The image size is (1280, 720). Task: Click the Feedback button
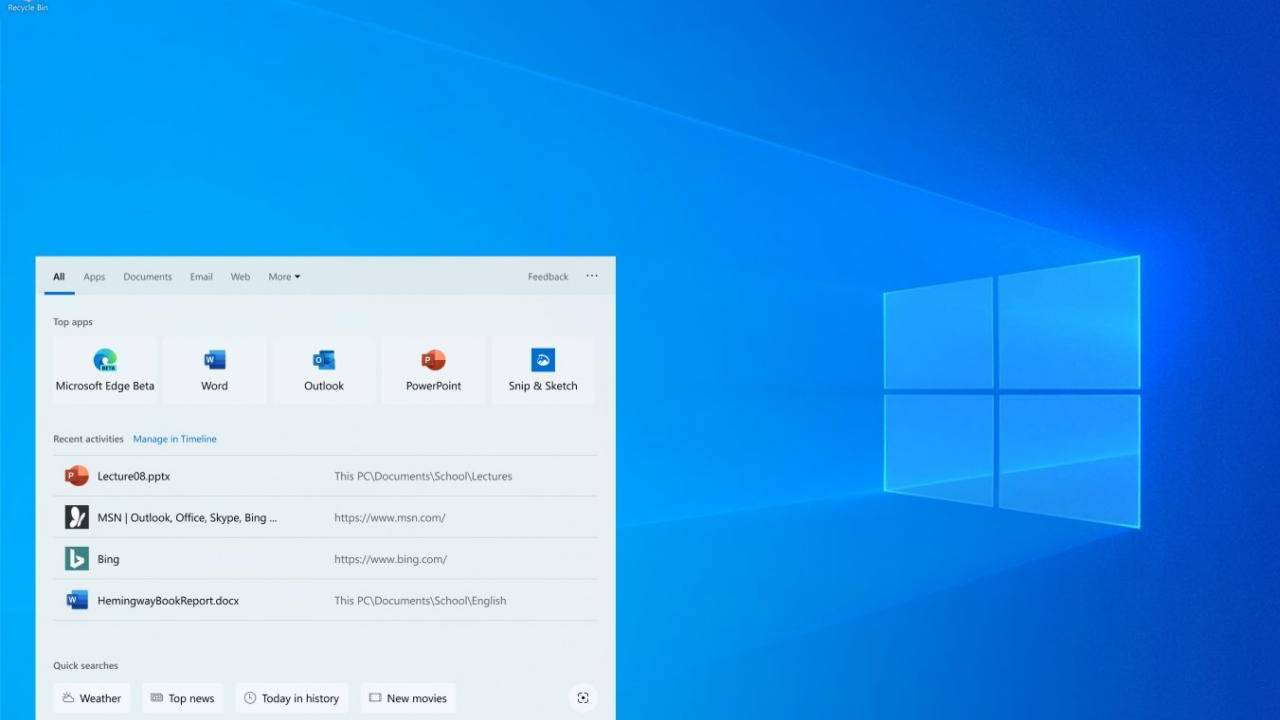[547, 276]
